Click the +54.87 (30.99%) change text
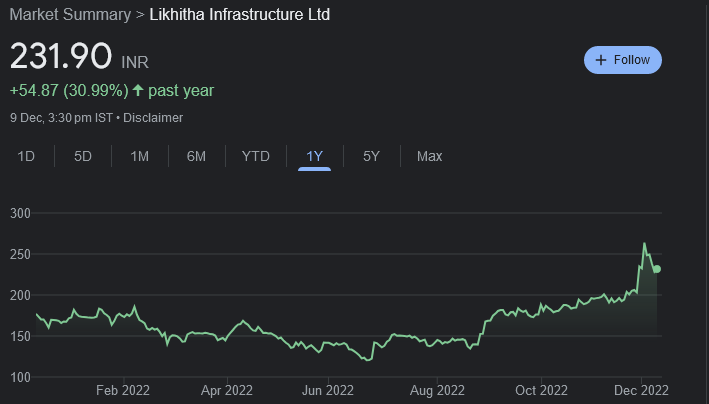709x404 pixels. [x=68, y=91]
